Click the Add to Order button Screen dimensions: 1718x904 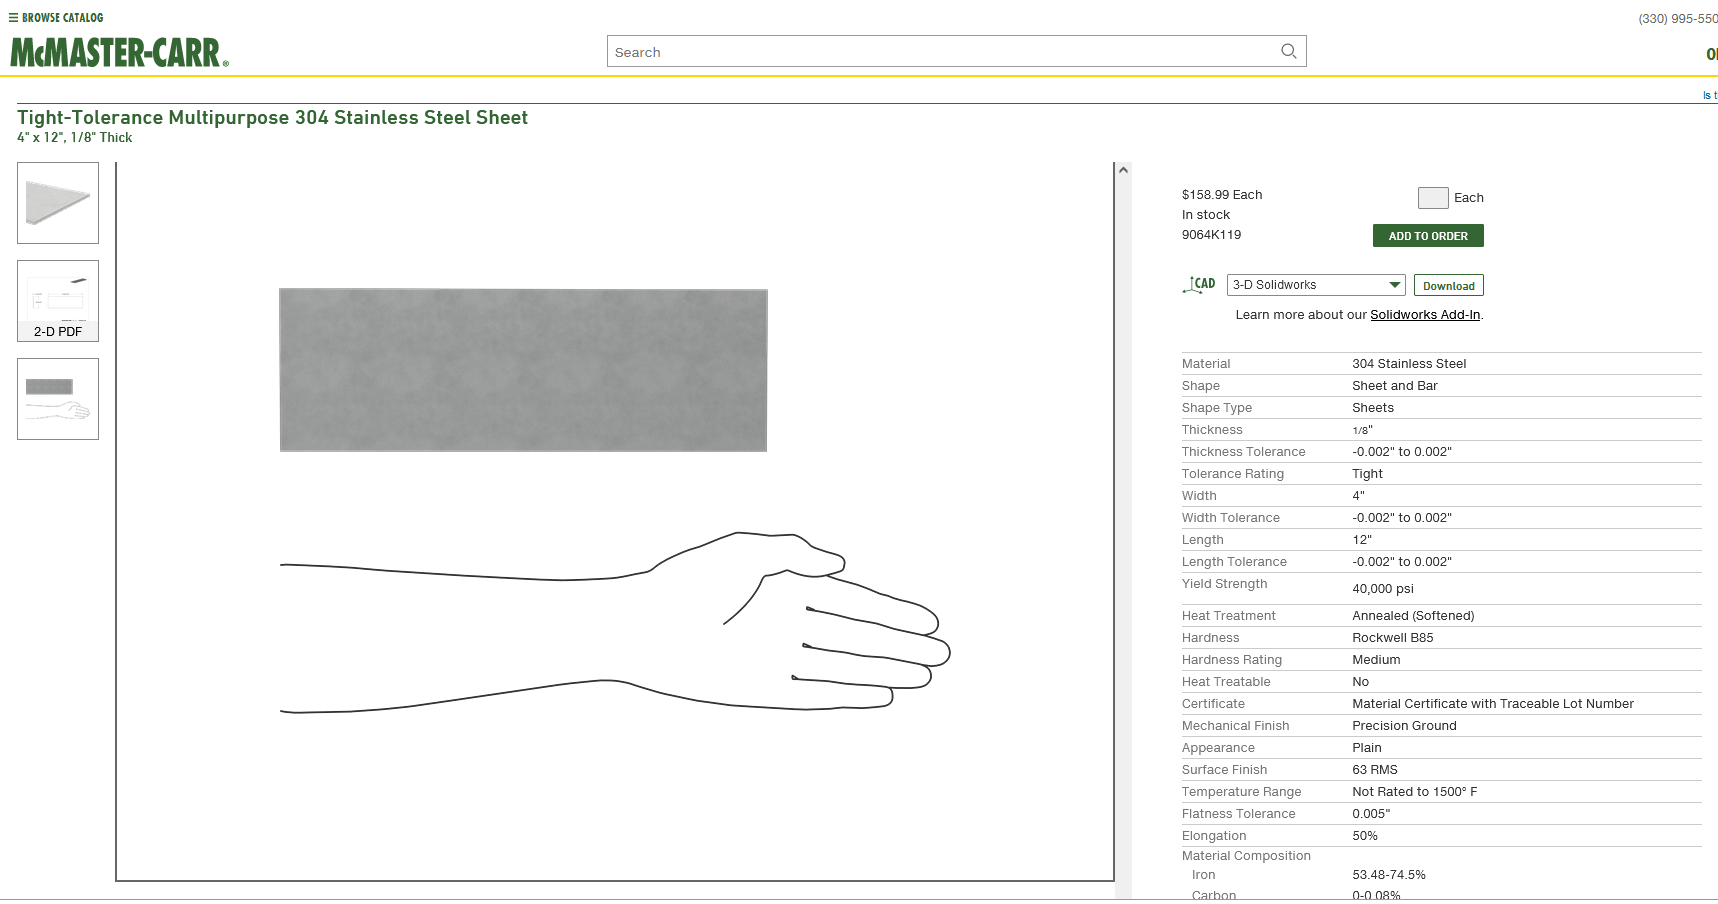point(1428,236)
